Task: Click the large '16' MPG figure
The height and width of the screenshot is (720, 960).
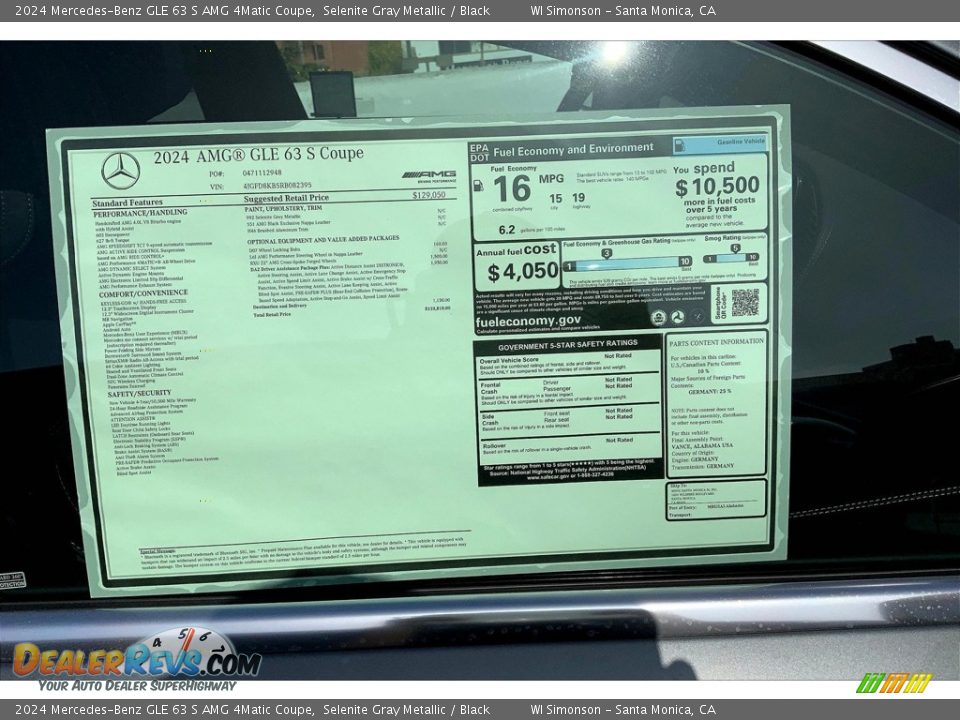Action: tap(512, 188)
